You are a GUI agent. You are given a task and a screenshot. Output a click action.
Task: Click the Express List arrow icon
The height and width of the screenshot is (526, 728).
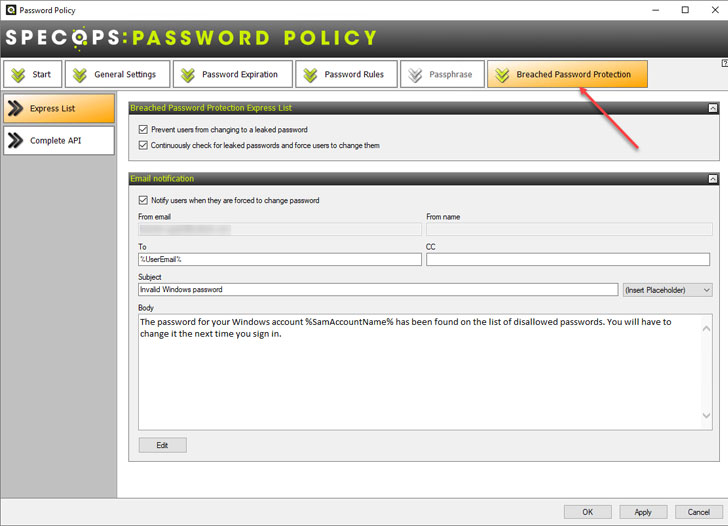coord(15,108)
